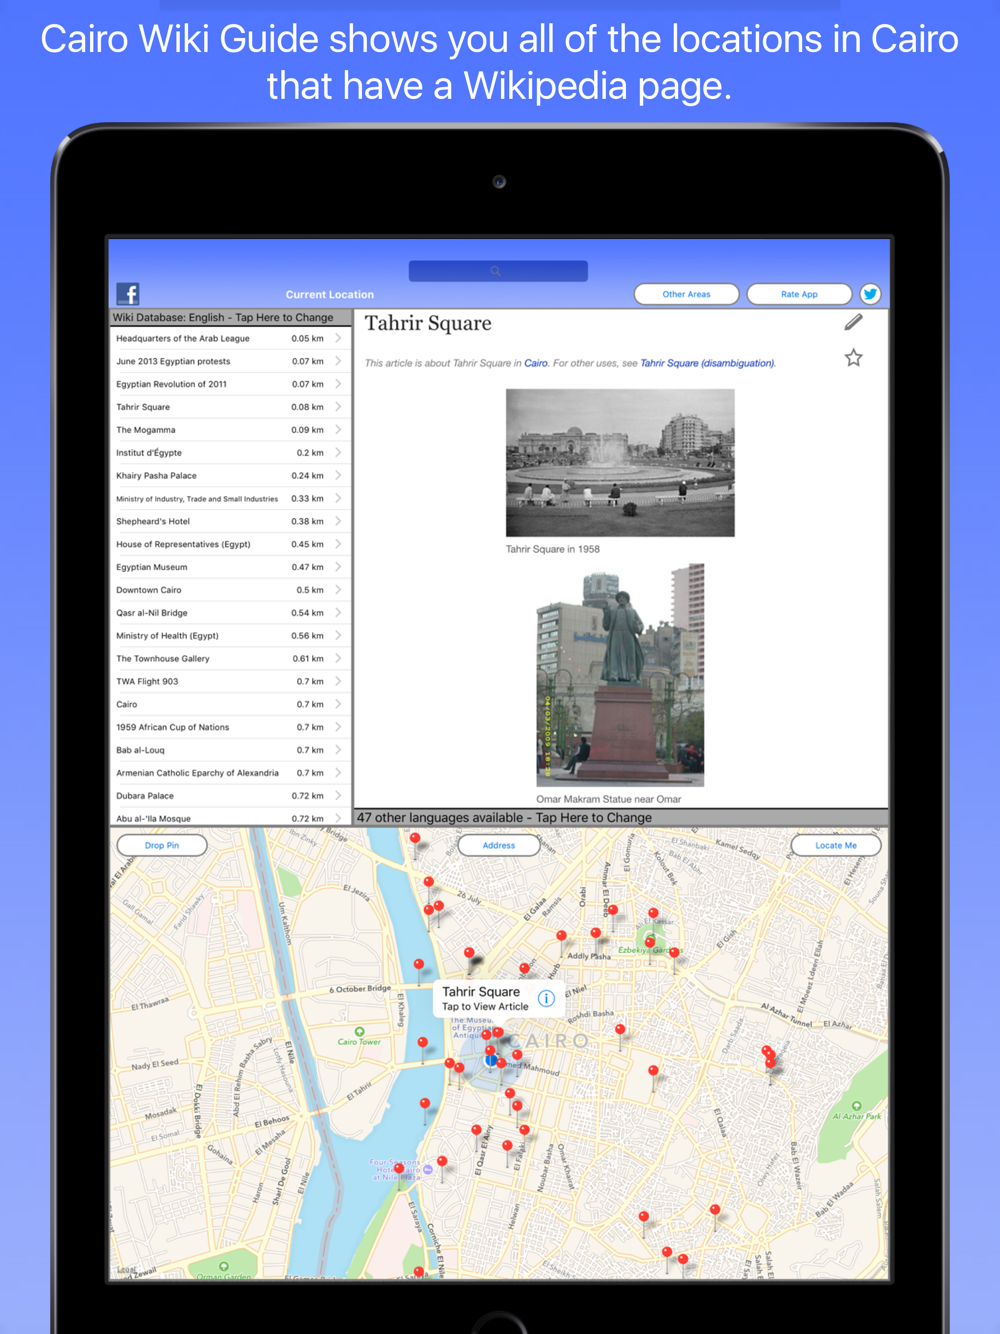Tap 47 other languages available bar
This screenshot has height=1334, width=1000.
pos(621,817)
